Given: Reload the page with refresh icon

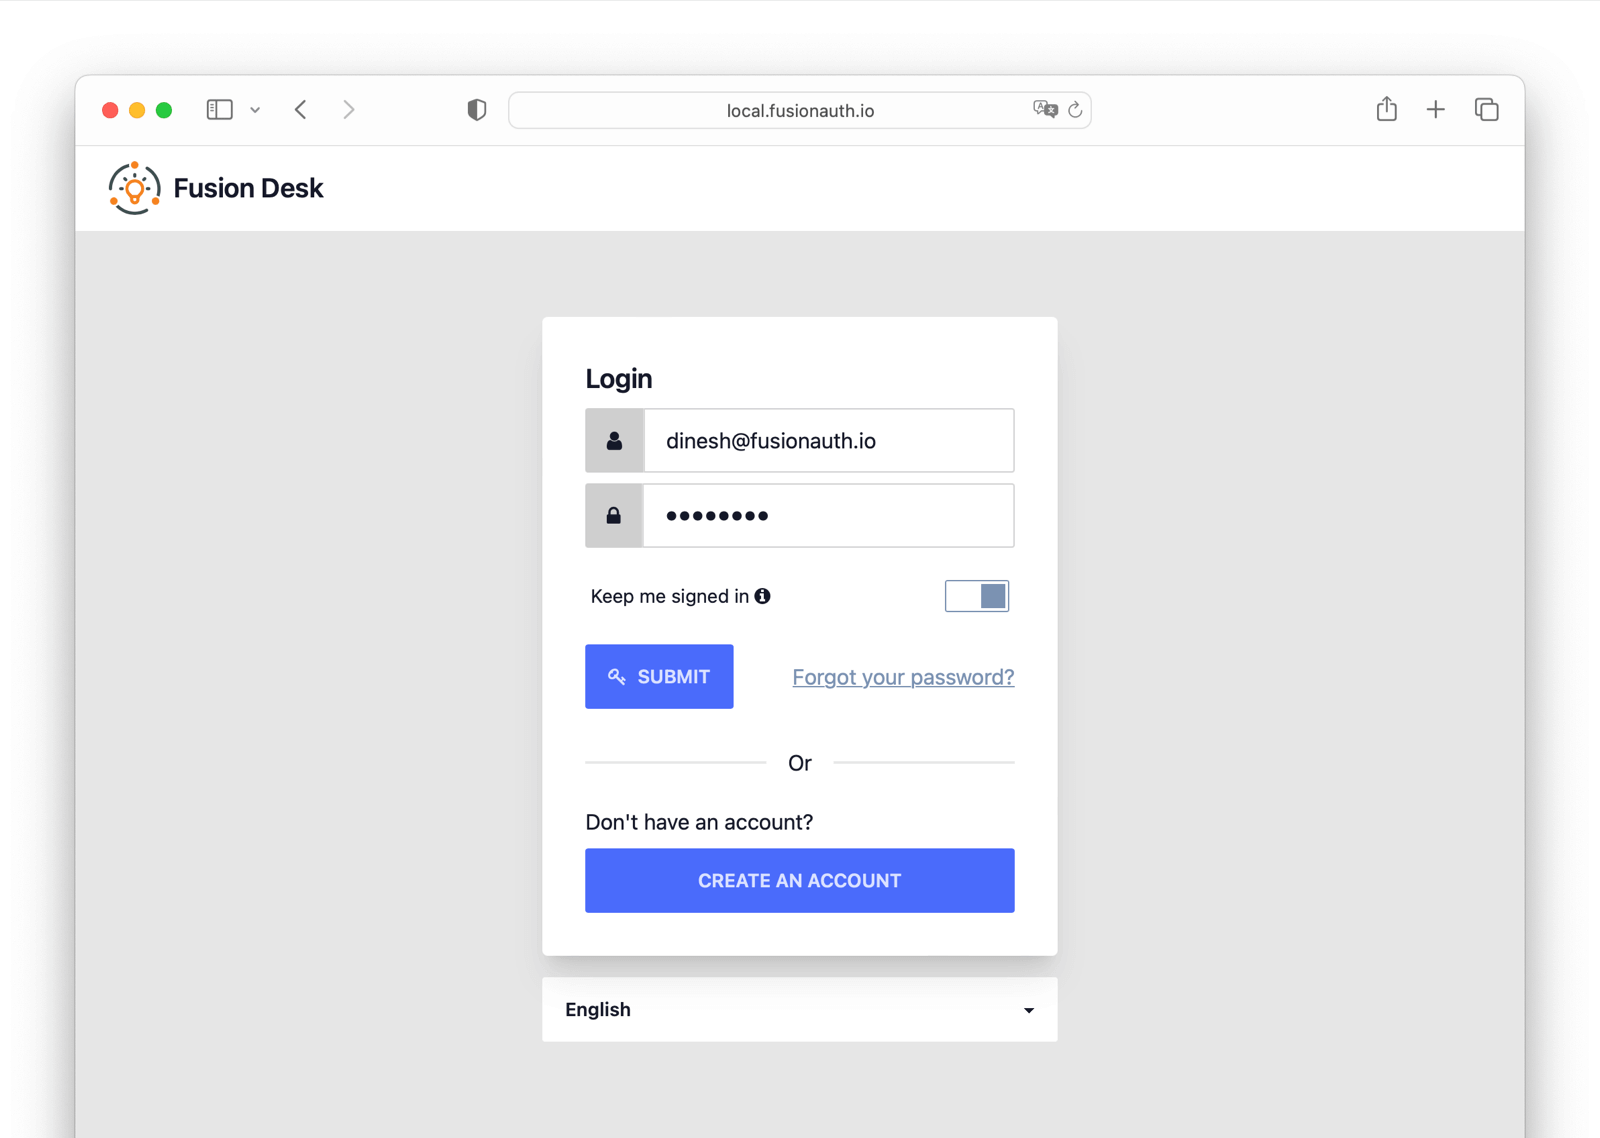Looking at the screenshot, I should (1075, 110).
